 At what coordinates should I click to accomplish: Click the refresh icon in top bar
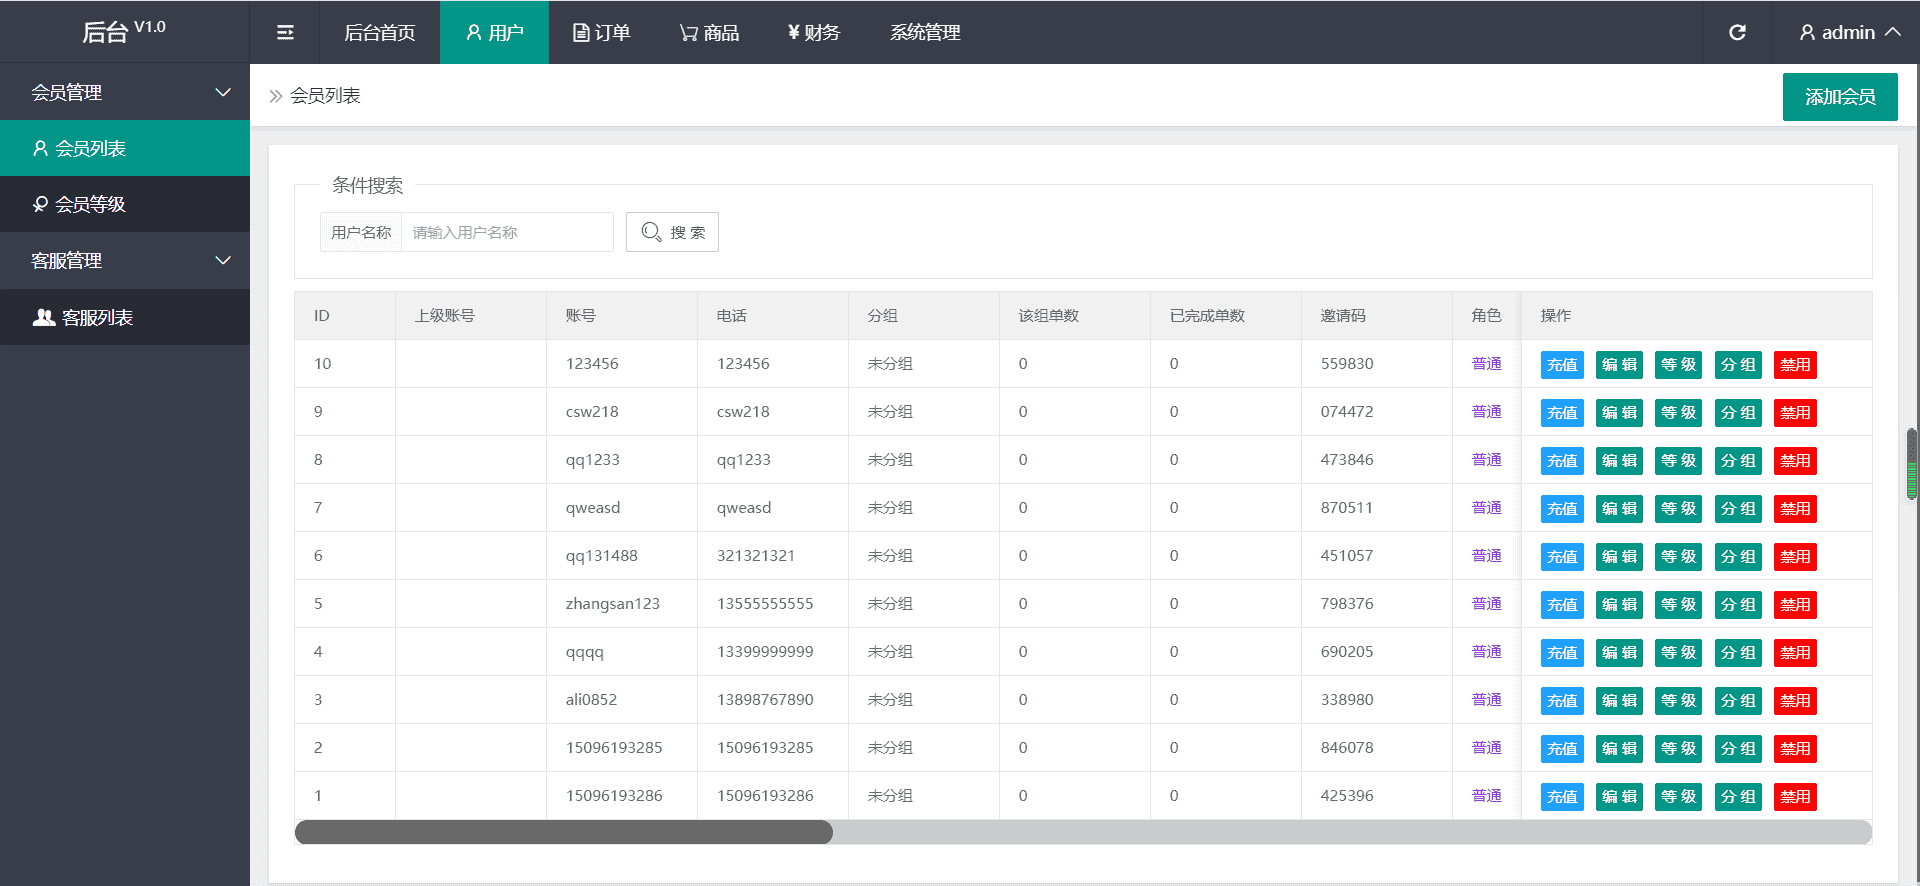[x=1737, y=32]
